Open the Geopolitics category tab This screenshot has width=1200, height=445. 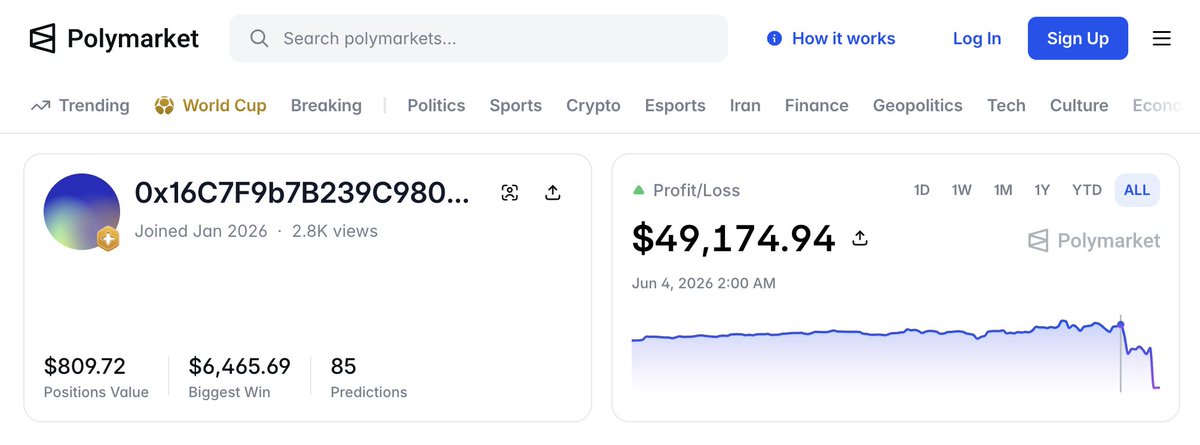(x=917, y=105)
